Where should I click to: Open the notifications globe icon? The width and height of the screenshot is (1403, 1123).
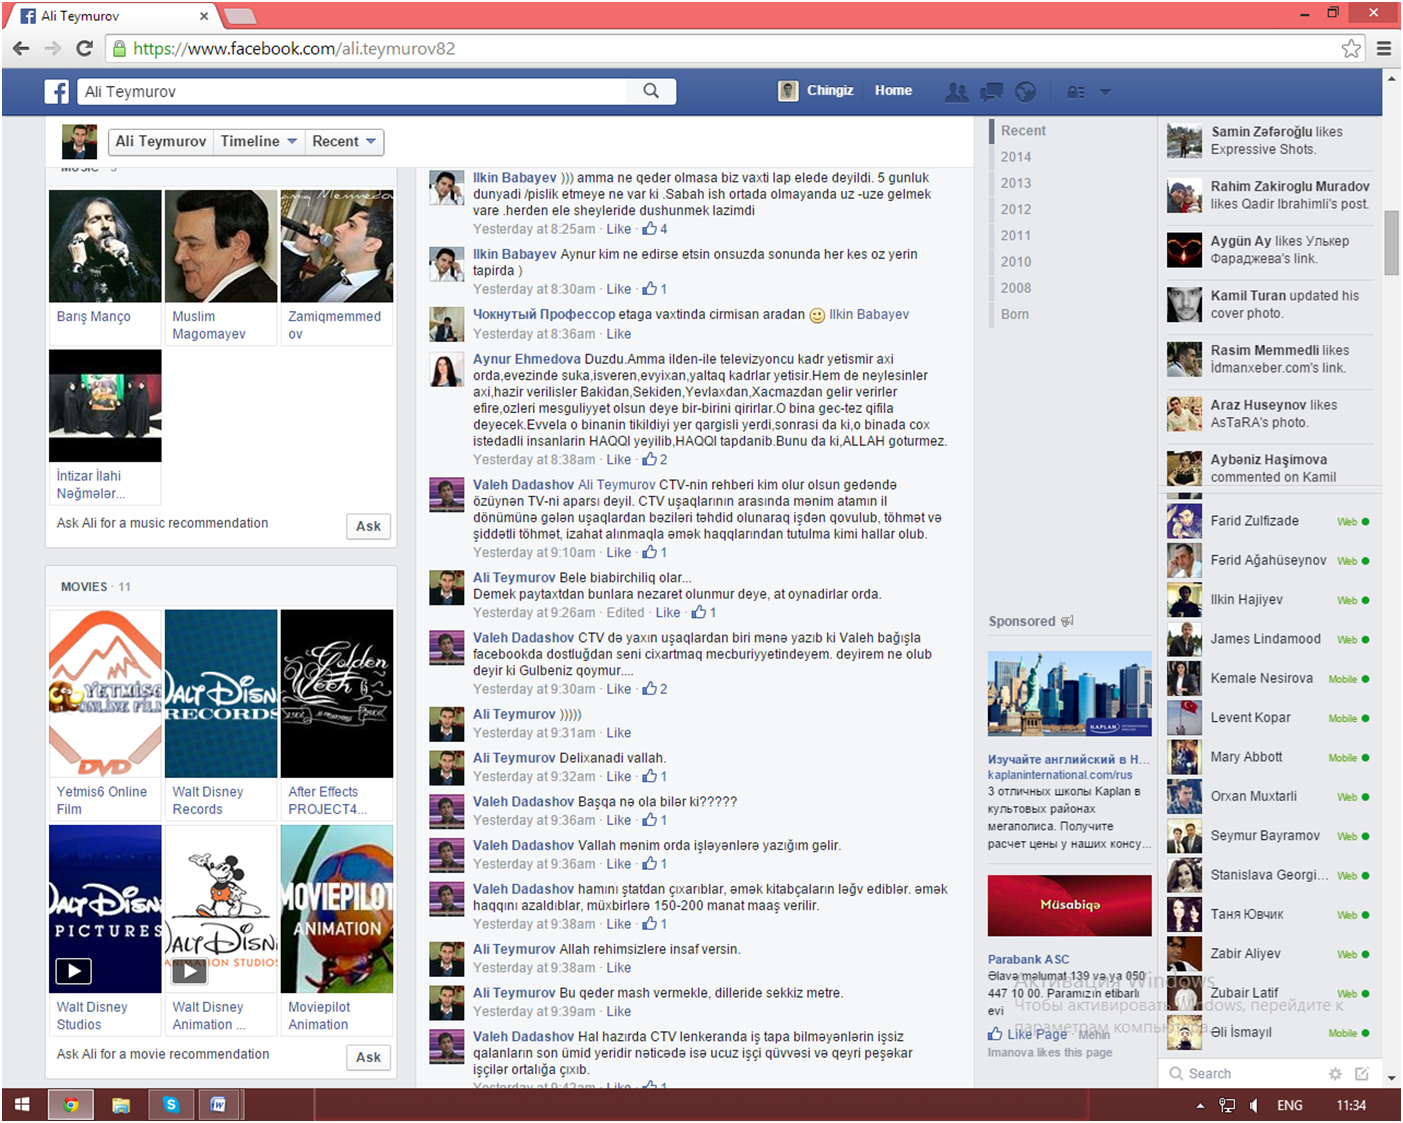coord(1025,92)
